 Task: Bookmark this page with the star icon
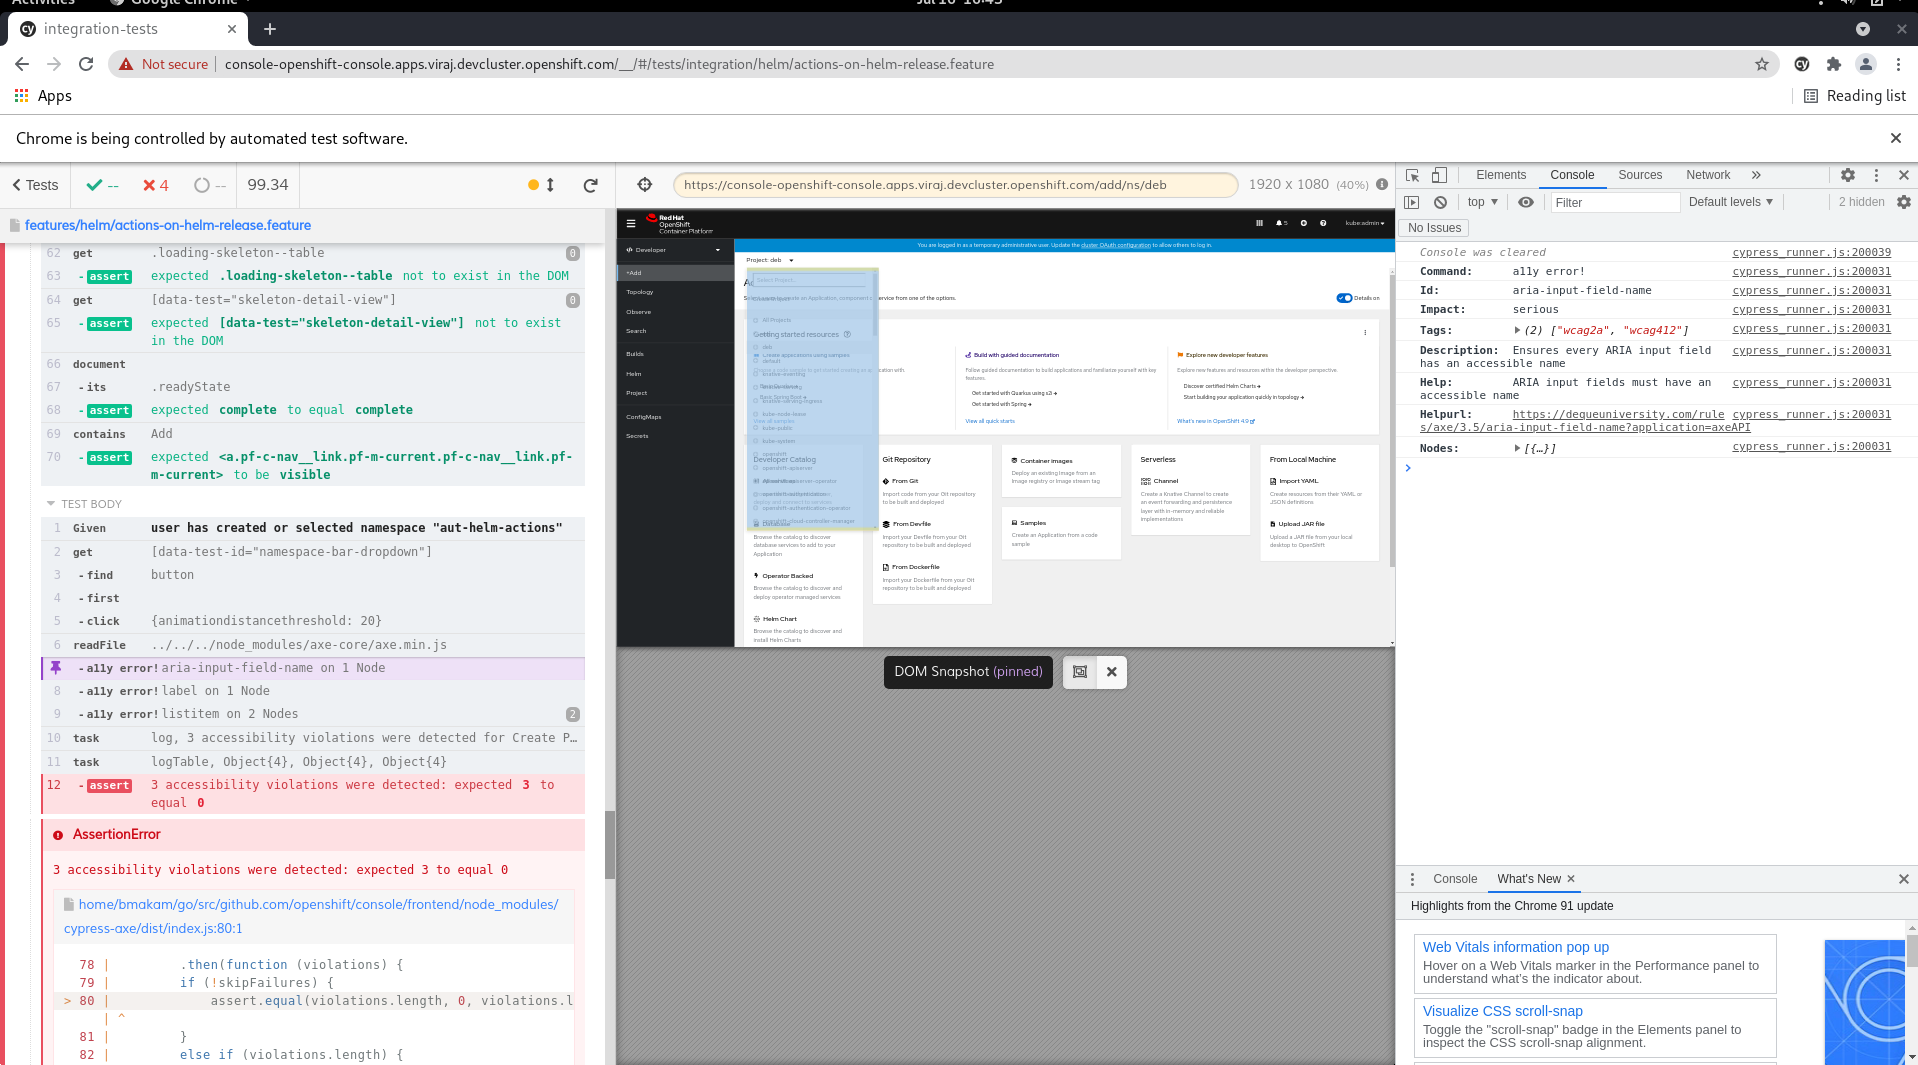point(1761,64)
